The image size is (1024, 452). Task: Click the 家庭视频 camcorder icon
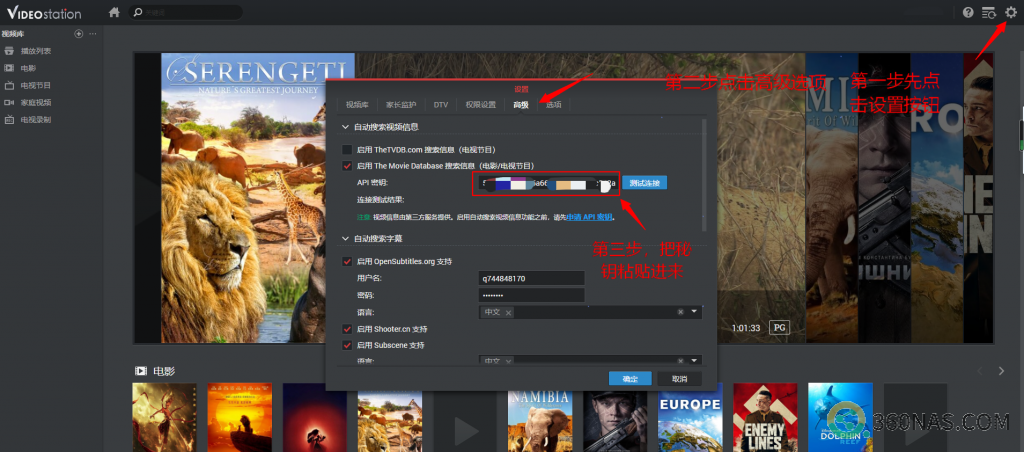pyautogui.click(x=9, y=103)
